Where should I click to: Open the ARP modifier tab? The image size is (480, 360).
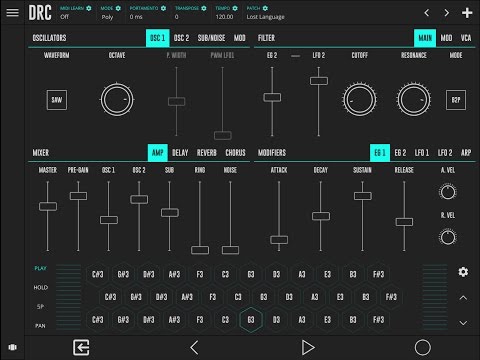pyautogui.click(x=466, y=153)
